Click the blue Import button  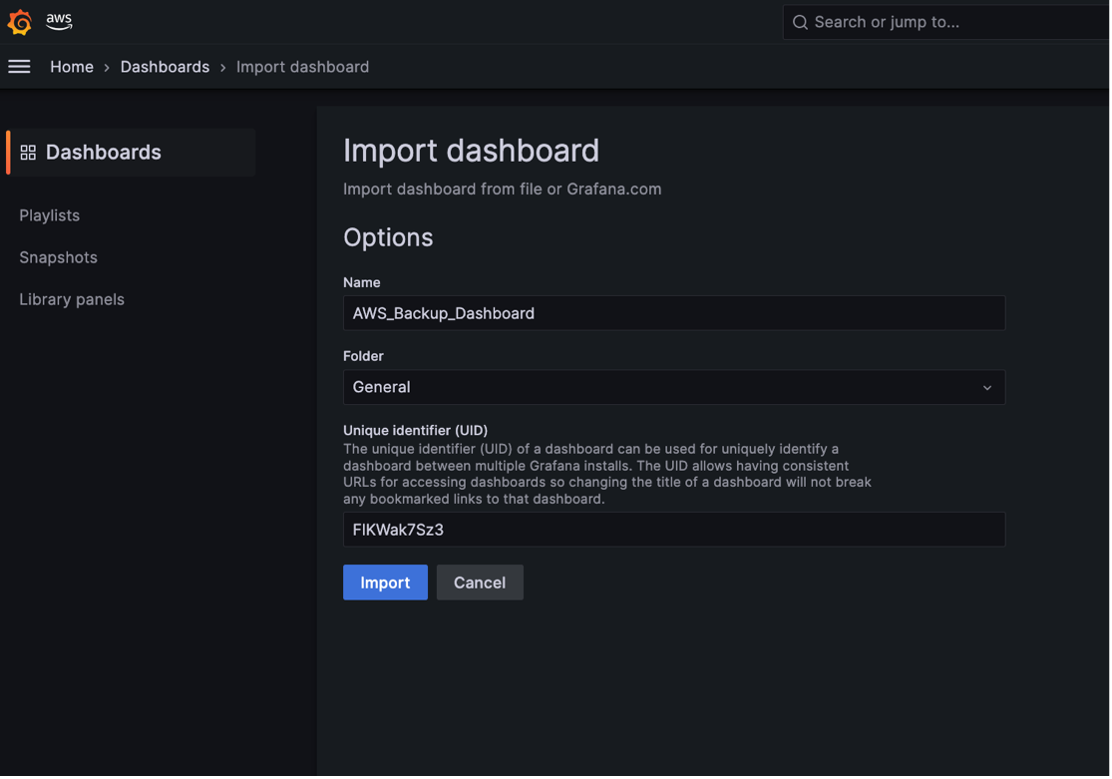coord(385,582)
